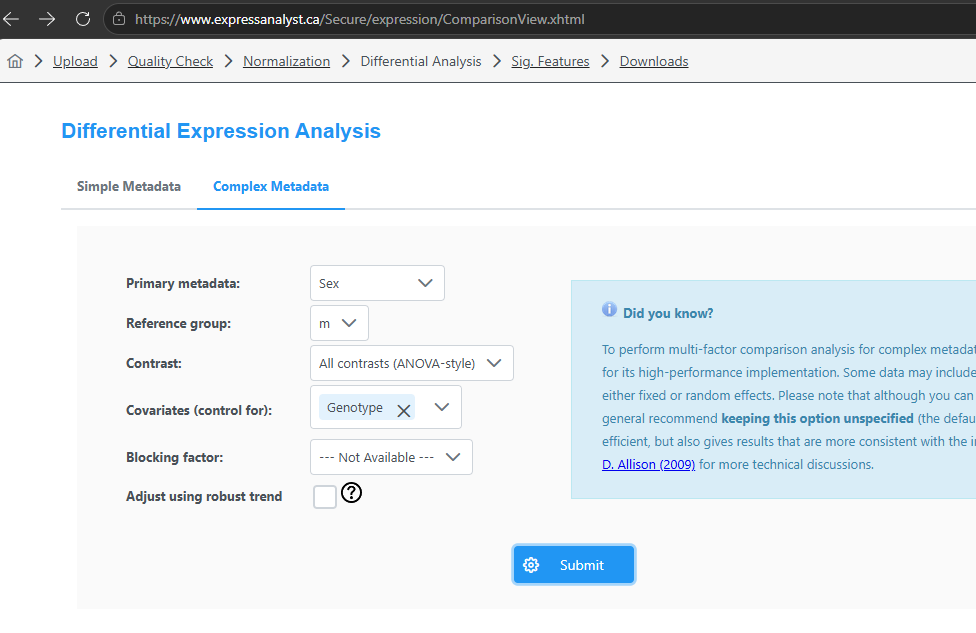Open help for robust trend option
Viewport: 976px width, 633px height.
click(351, 493)
